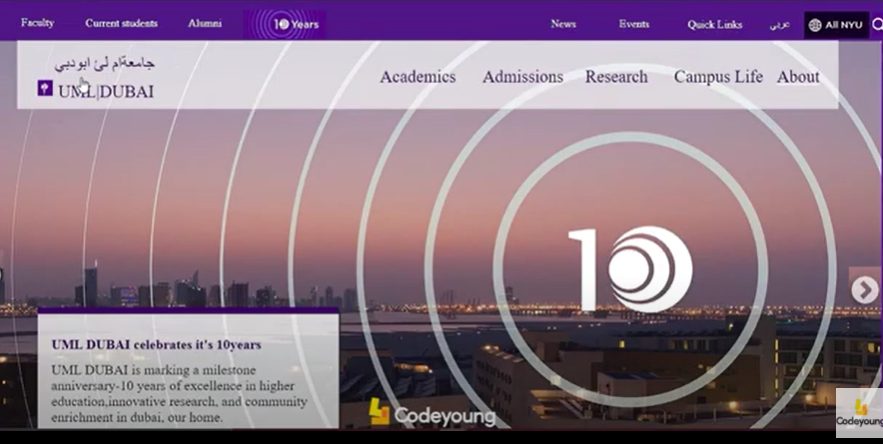Click the Codeyoung logo at bottom center

point(432,414)
